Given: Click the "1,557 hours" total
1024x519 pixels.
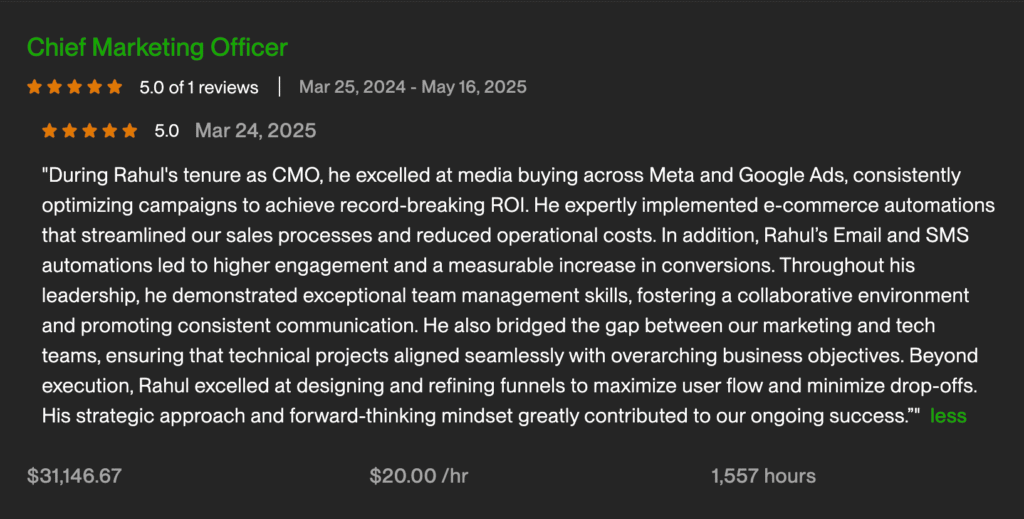Looking at the screenshot, I should click(763, 476).
